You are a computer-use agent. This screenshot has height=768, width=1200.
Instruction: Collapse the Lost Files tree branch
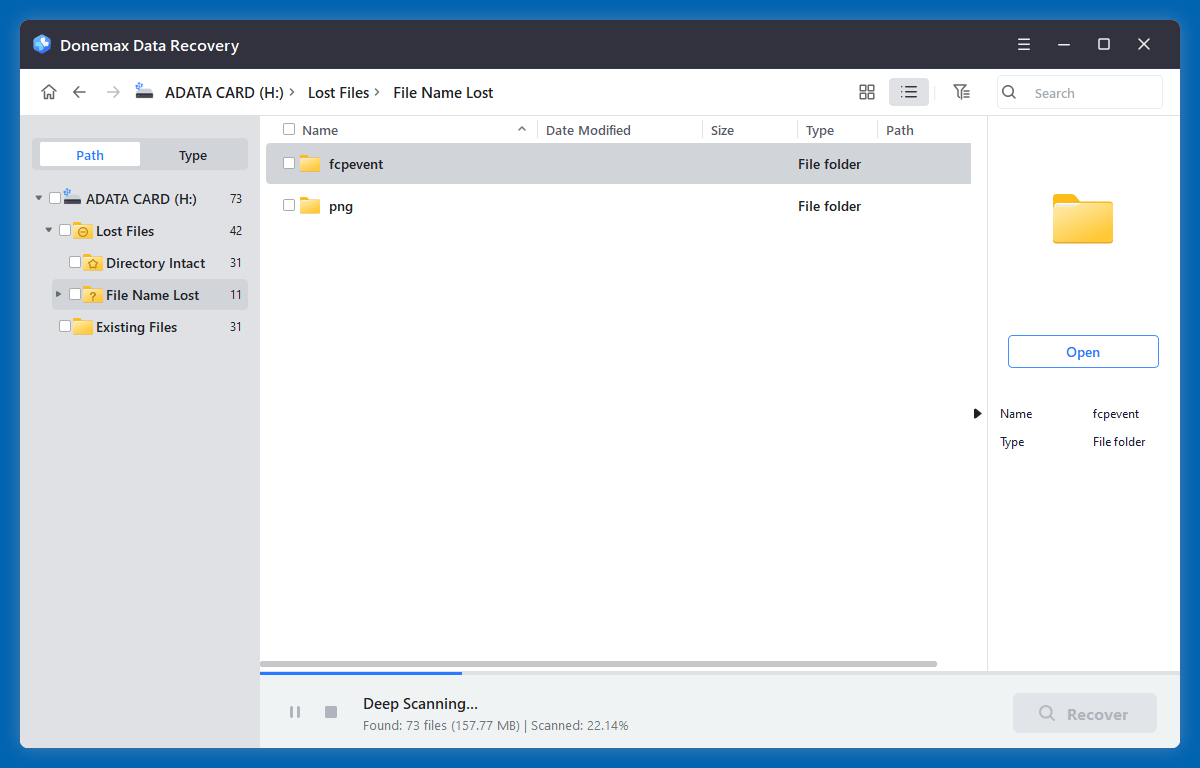coord(47,230)
